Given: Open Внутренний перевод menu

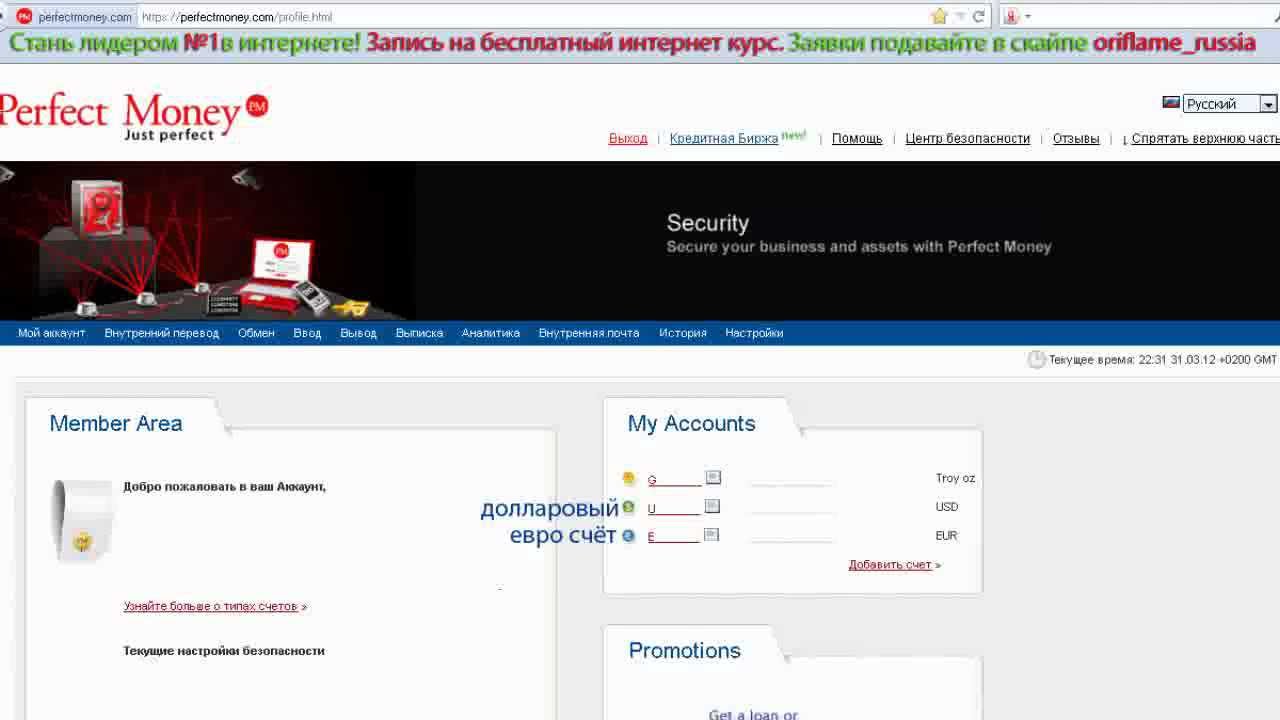Looking at the screenshot, I should tap(161, 333).
